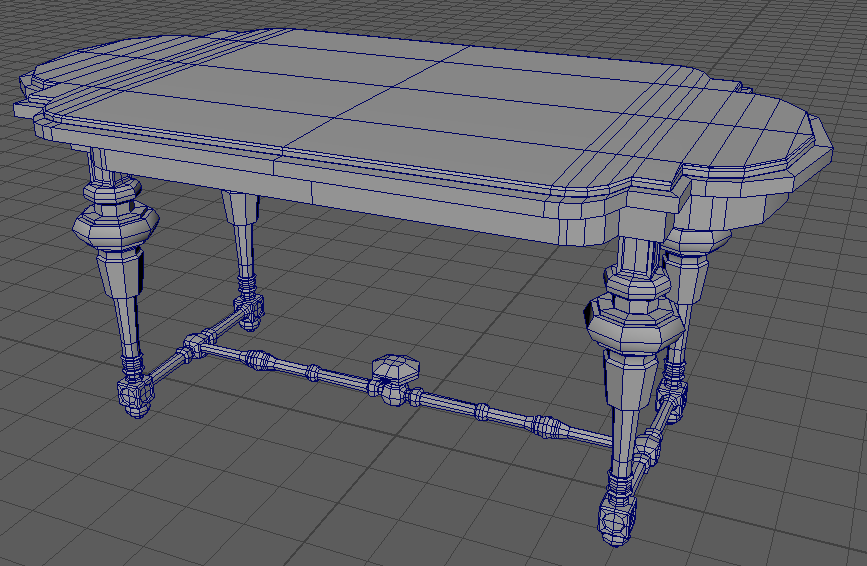
Task: Select the octagonal knob on the center stretcher
Action: 396,368
